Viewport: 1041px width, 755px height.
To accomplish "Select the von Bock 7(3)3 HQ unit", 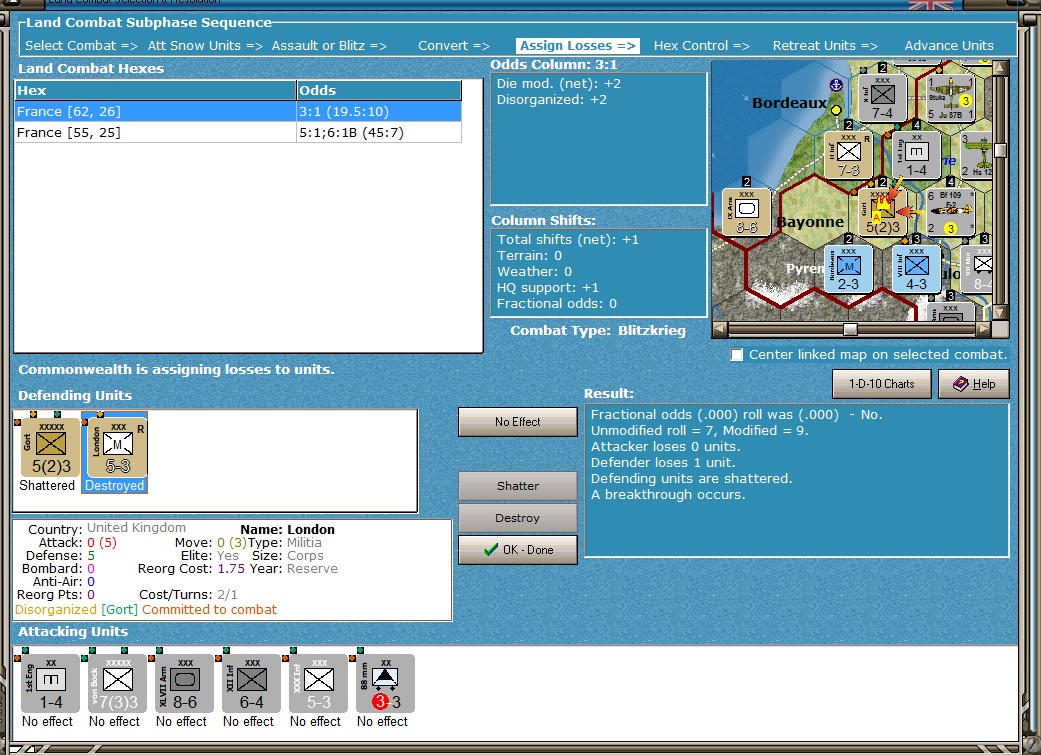I will (x=118, y=684).
